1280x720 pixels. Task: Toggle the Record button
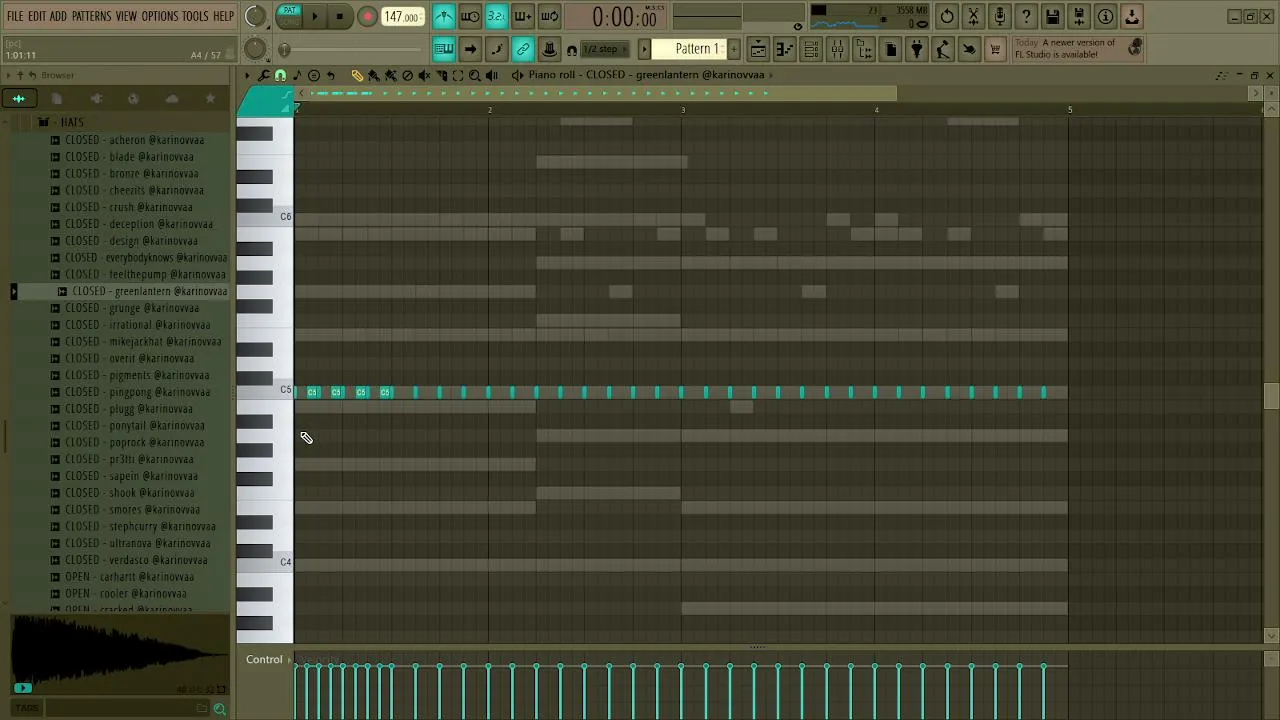point(367,16)
